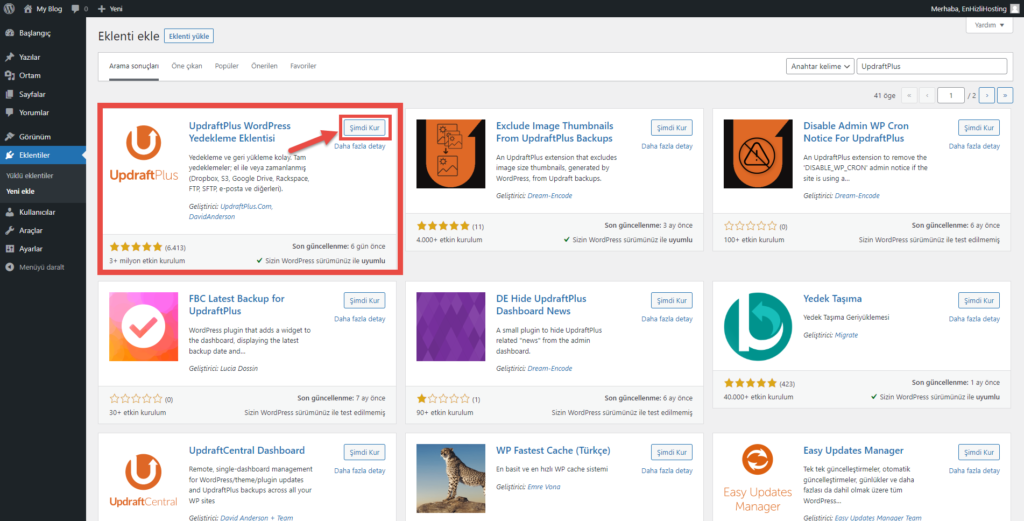The width and height of the screenshot is (1024, 521).
Task: Click FBC Latest Backup checkmark icon
Action: coord(144,328)
